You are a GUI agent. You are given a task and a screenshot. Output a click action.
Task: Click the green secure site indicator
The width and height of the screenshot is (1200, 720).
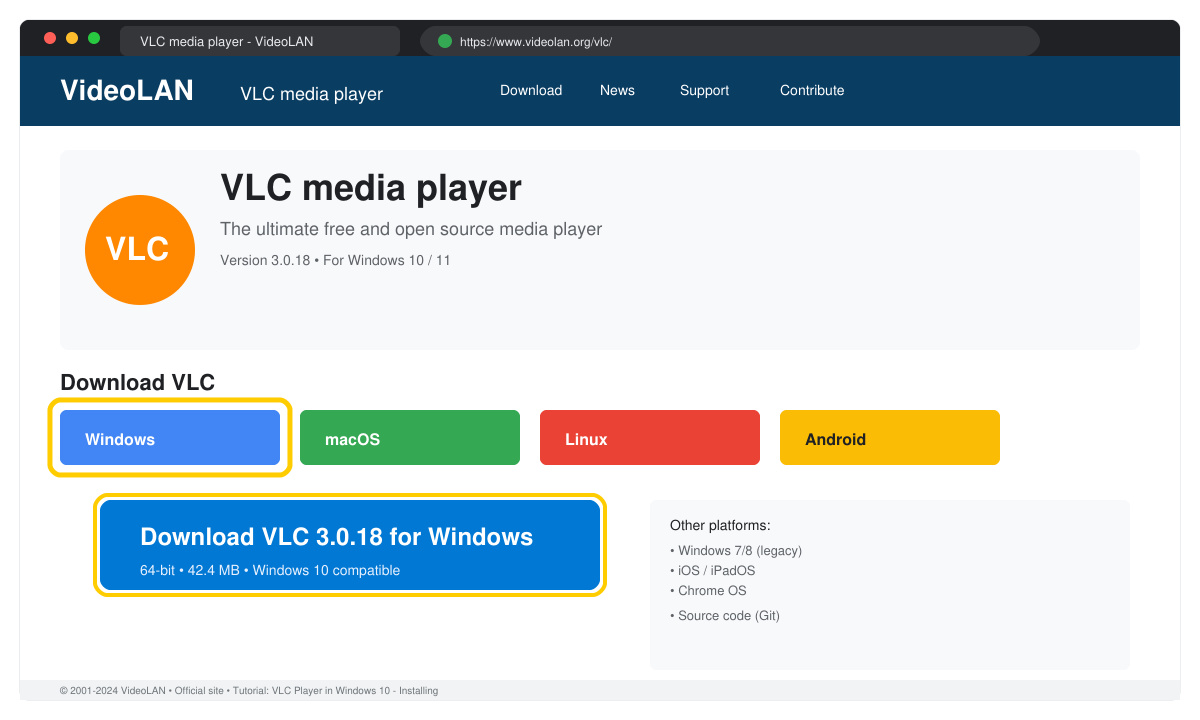click(445, 41)
